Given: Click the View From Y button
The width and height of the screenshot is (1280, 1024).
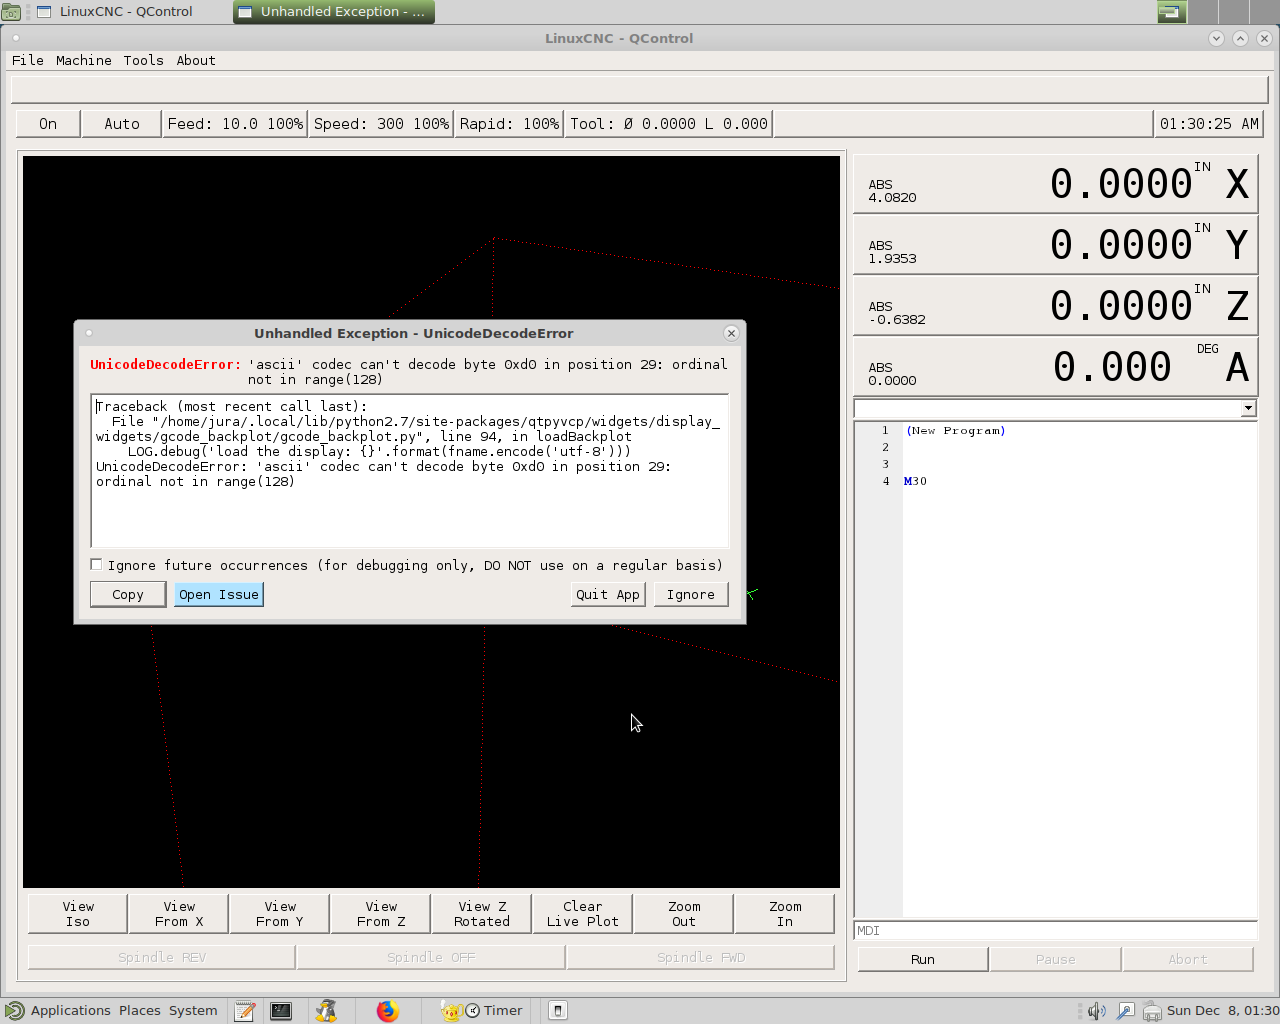Looking at the screenshot, I should coord(280,914).
